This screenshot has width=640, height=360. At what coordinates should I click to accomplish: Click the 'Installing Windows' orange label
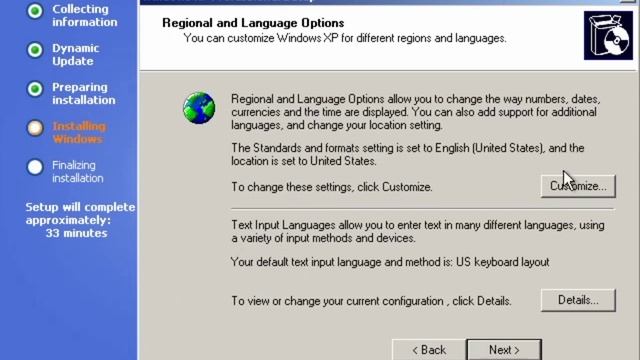[79, 133]
